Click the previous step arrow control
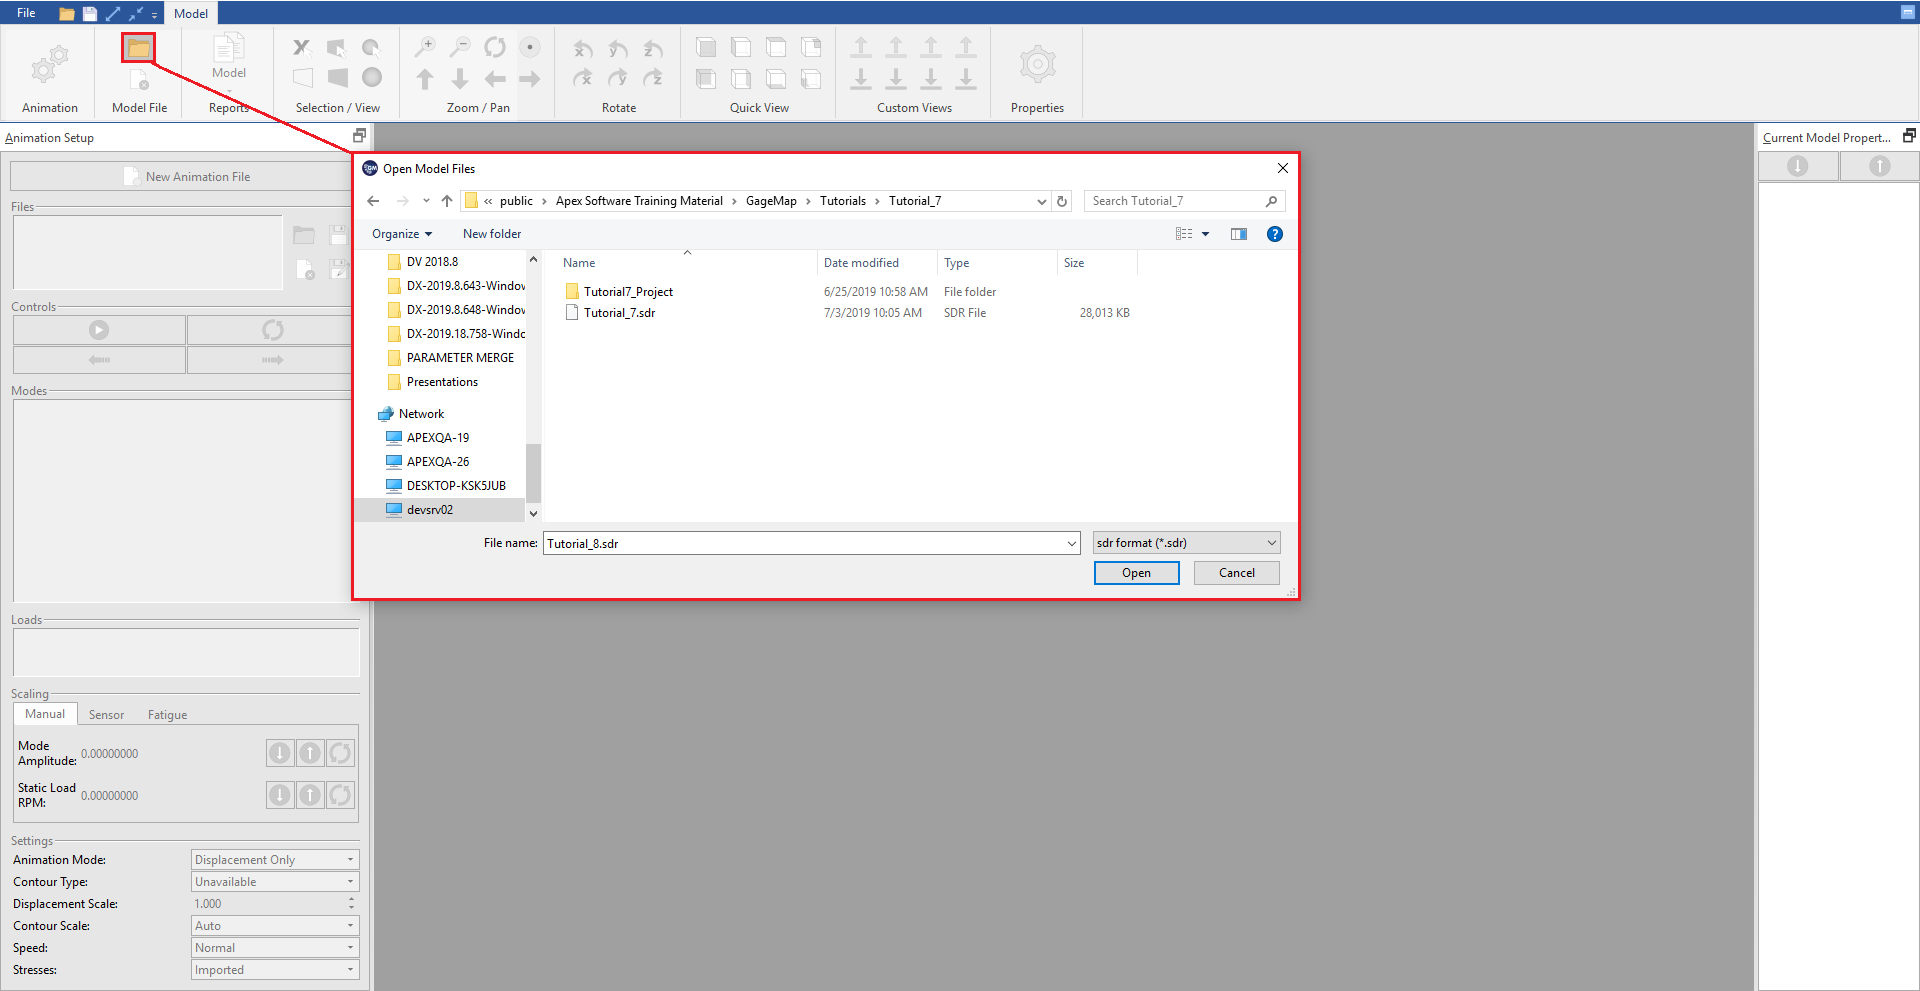The width and height of the screenshot is (1920, 991). (99, 360)
